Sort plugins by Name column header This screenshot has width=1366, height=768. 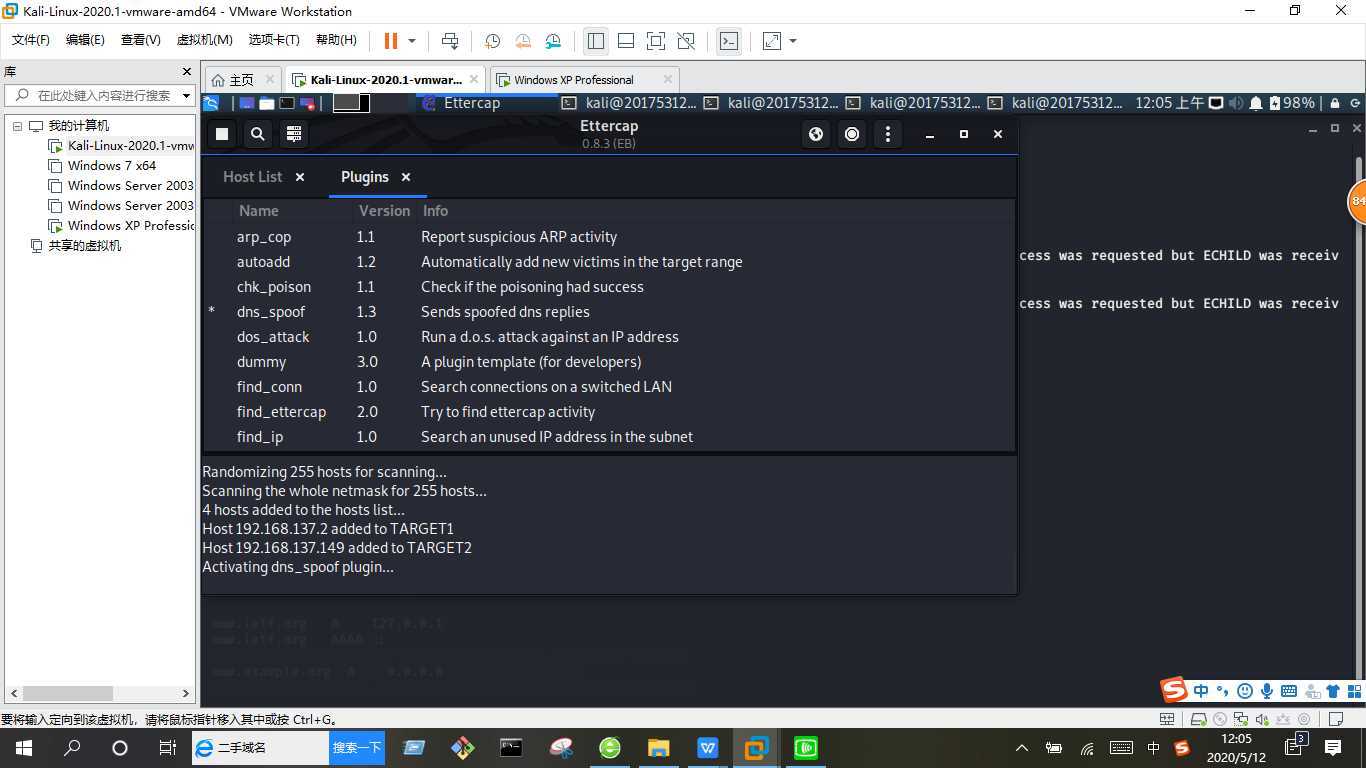point(258,211)
